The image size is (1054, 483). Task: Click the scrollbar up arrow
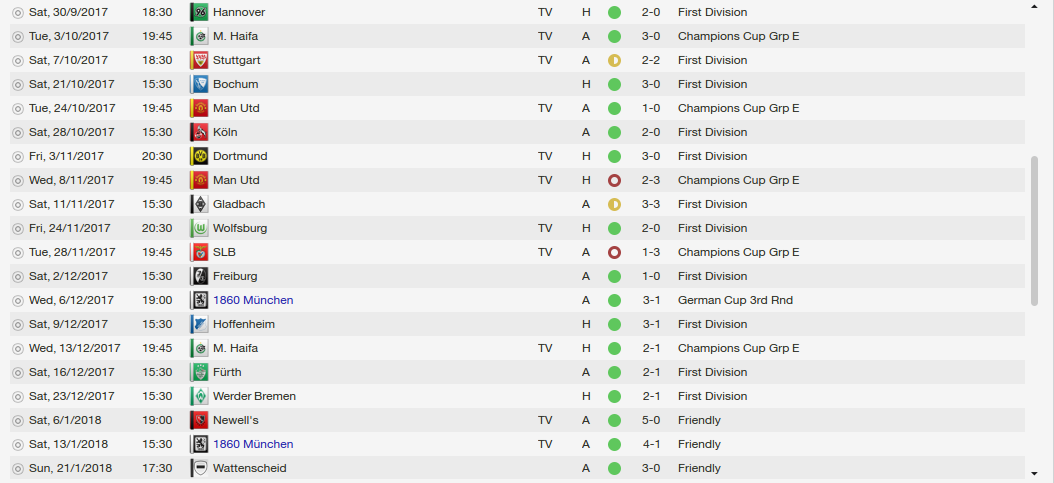(1034, 6)
